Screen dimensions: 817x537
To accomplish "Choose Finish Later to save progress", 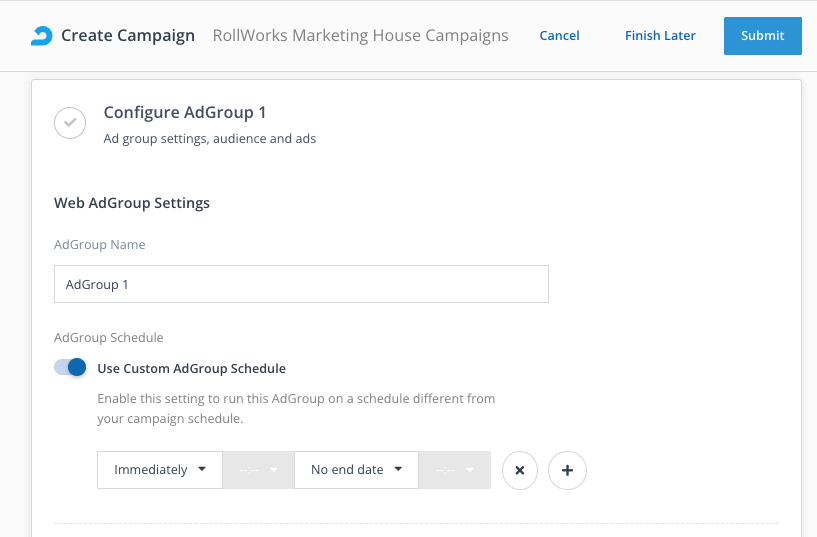I will click(x=660, y=36).
